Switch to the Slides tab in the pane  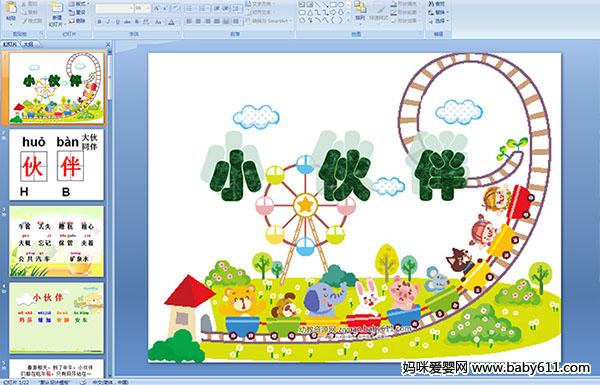[10, 44]
